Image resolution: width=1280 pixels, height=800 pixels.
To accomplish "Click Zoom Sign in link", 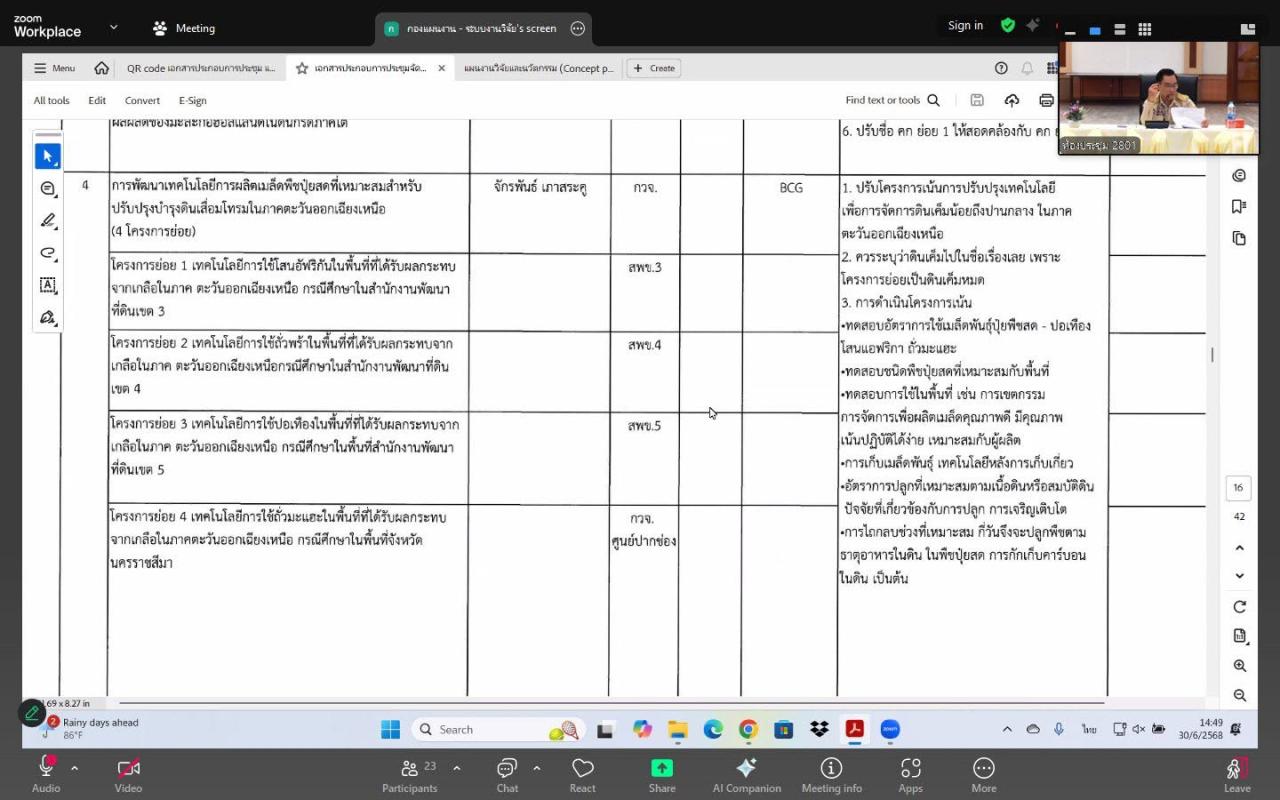I will 965,26.
